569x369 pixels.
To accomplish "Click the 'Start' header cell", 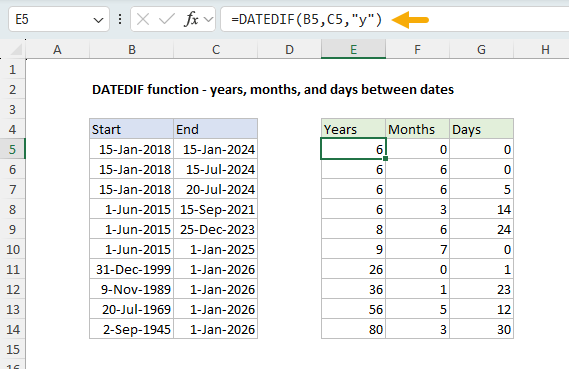I will 132,129.
